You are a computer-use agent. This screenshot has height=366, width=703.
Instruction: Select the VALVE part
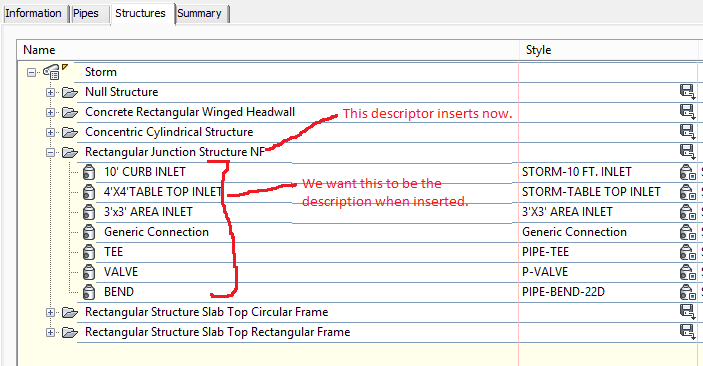click(x=121, y=272)
